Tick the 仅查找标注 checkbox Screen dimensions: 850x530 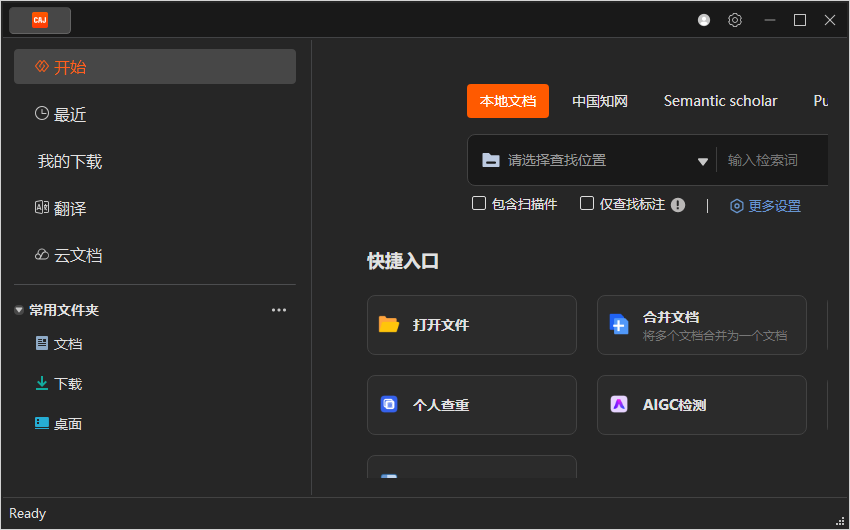(587, 203)
